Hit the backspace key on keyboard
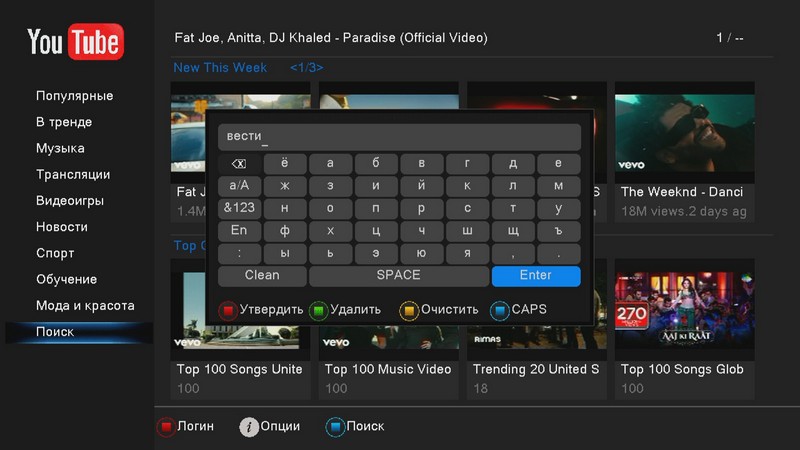 click(x=239, y=164)
